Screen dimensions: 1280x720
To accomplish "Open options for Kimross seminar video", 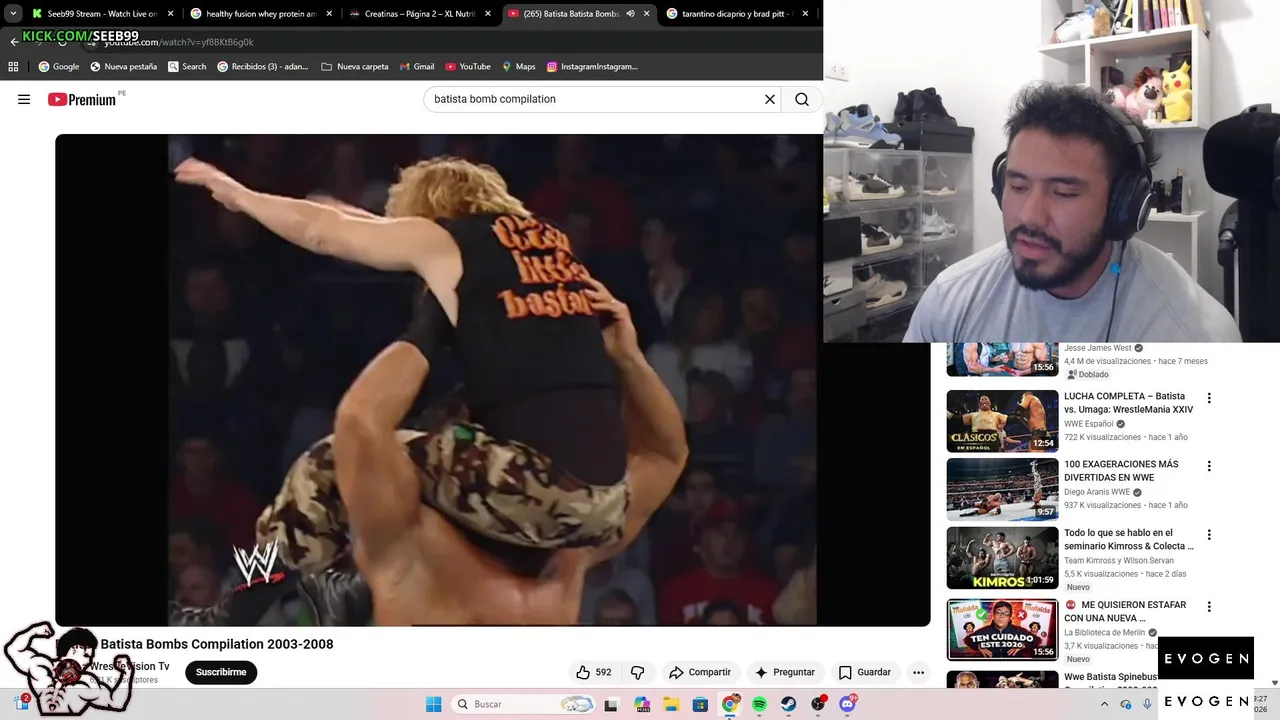I will 1209,535.
